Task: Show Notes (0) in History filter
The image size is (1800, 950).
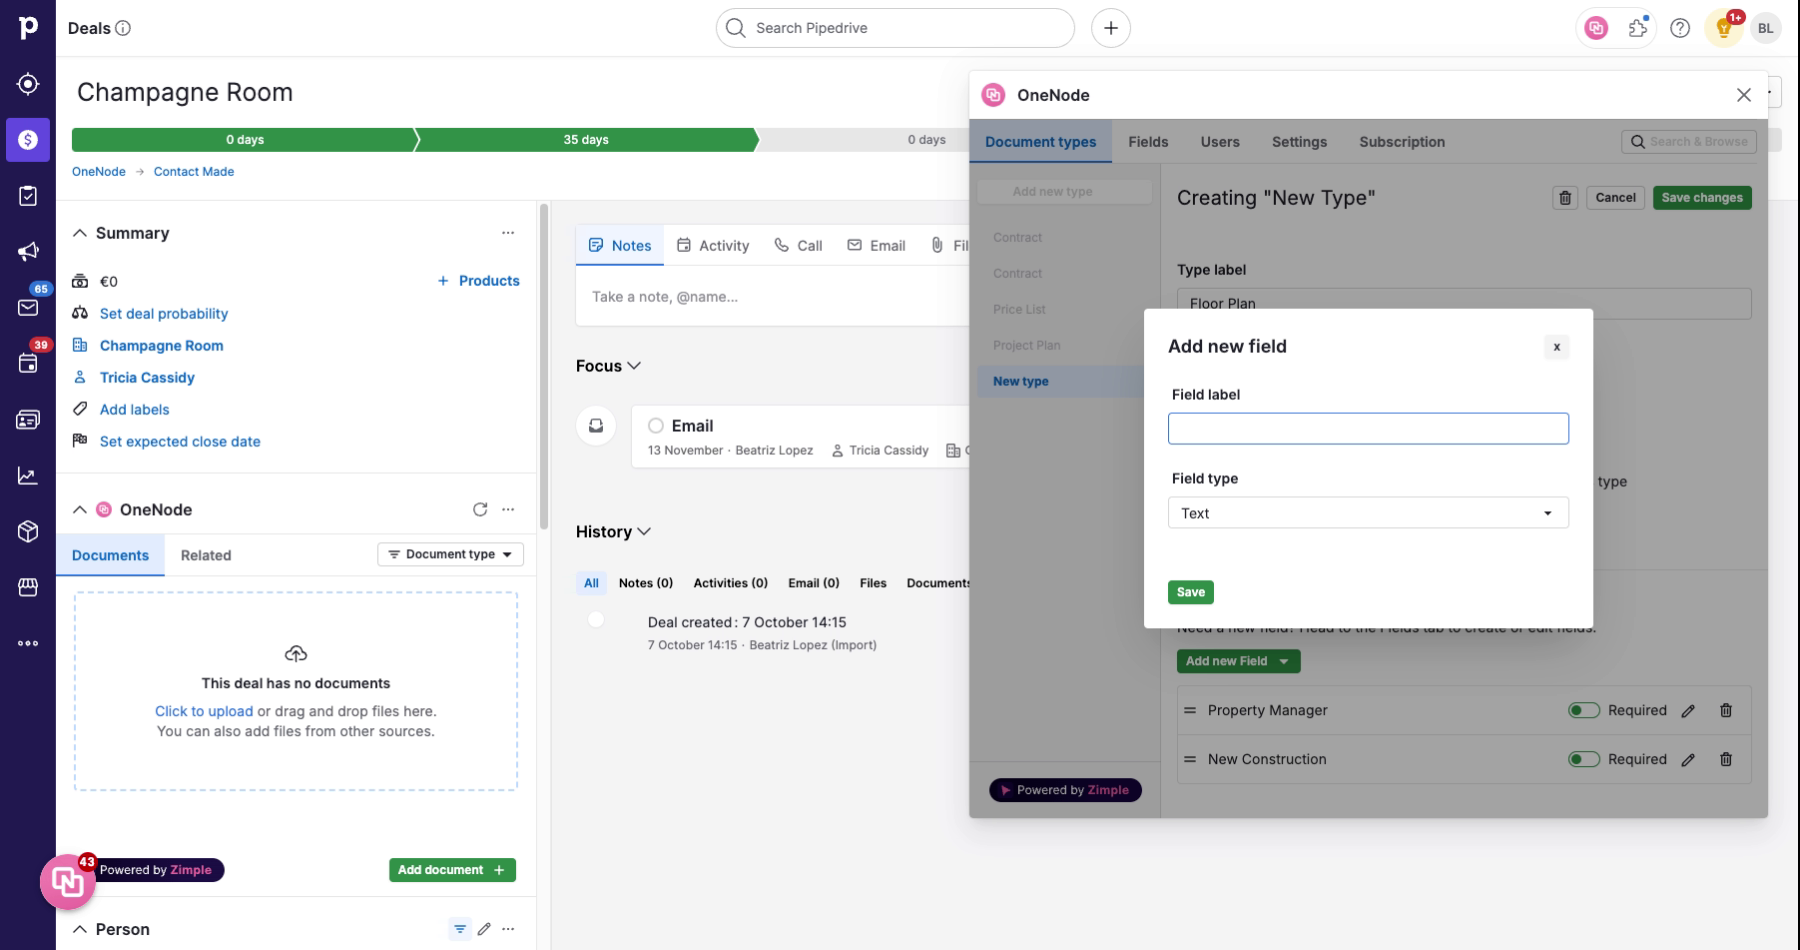Action: pos(646,583)
